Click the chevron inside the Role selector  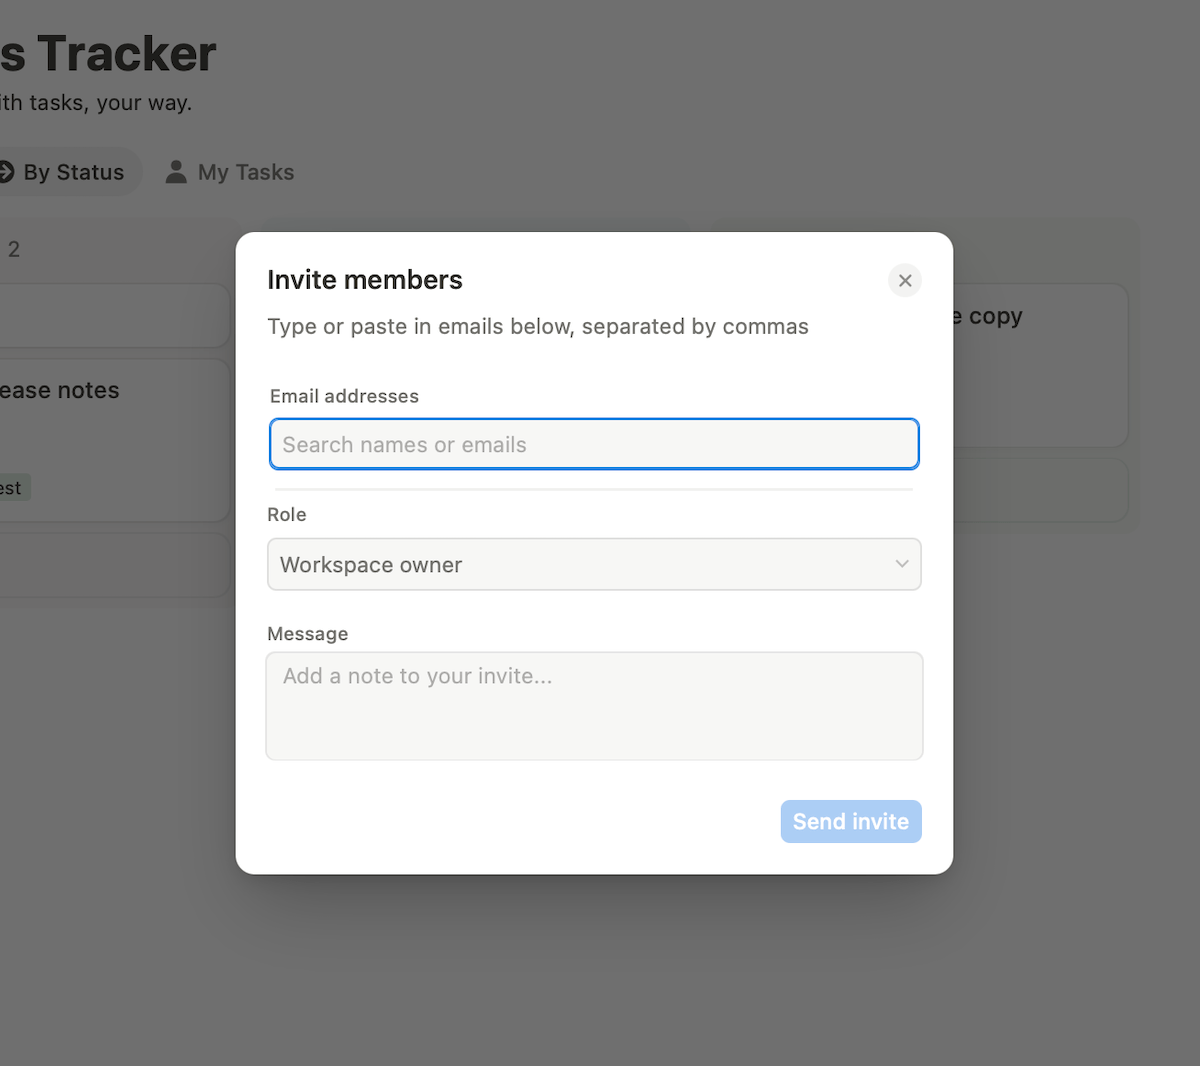click(x=900, y=564)
